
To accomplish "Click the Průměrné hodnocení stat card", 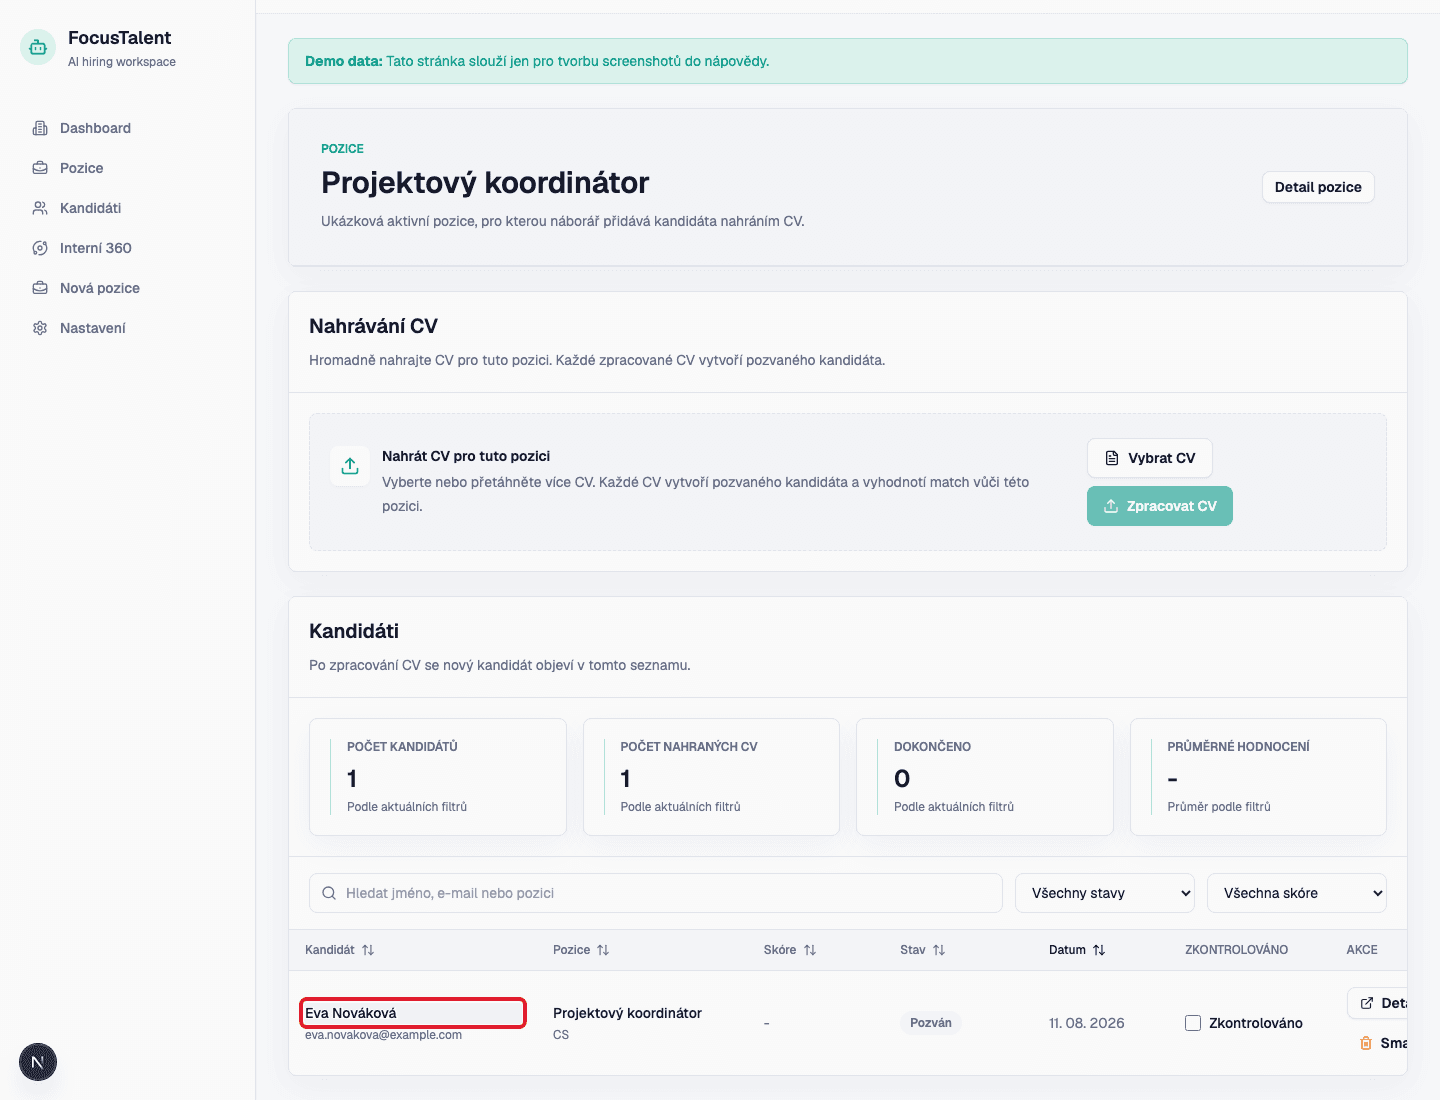I will tap(1258, 777).
